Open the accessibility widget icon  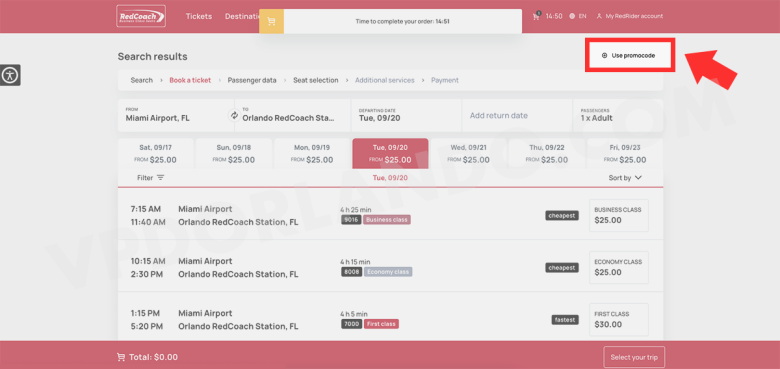10,75
